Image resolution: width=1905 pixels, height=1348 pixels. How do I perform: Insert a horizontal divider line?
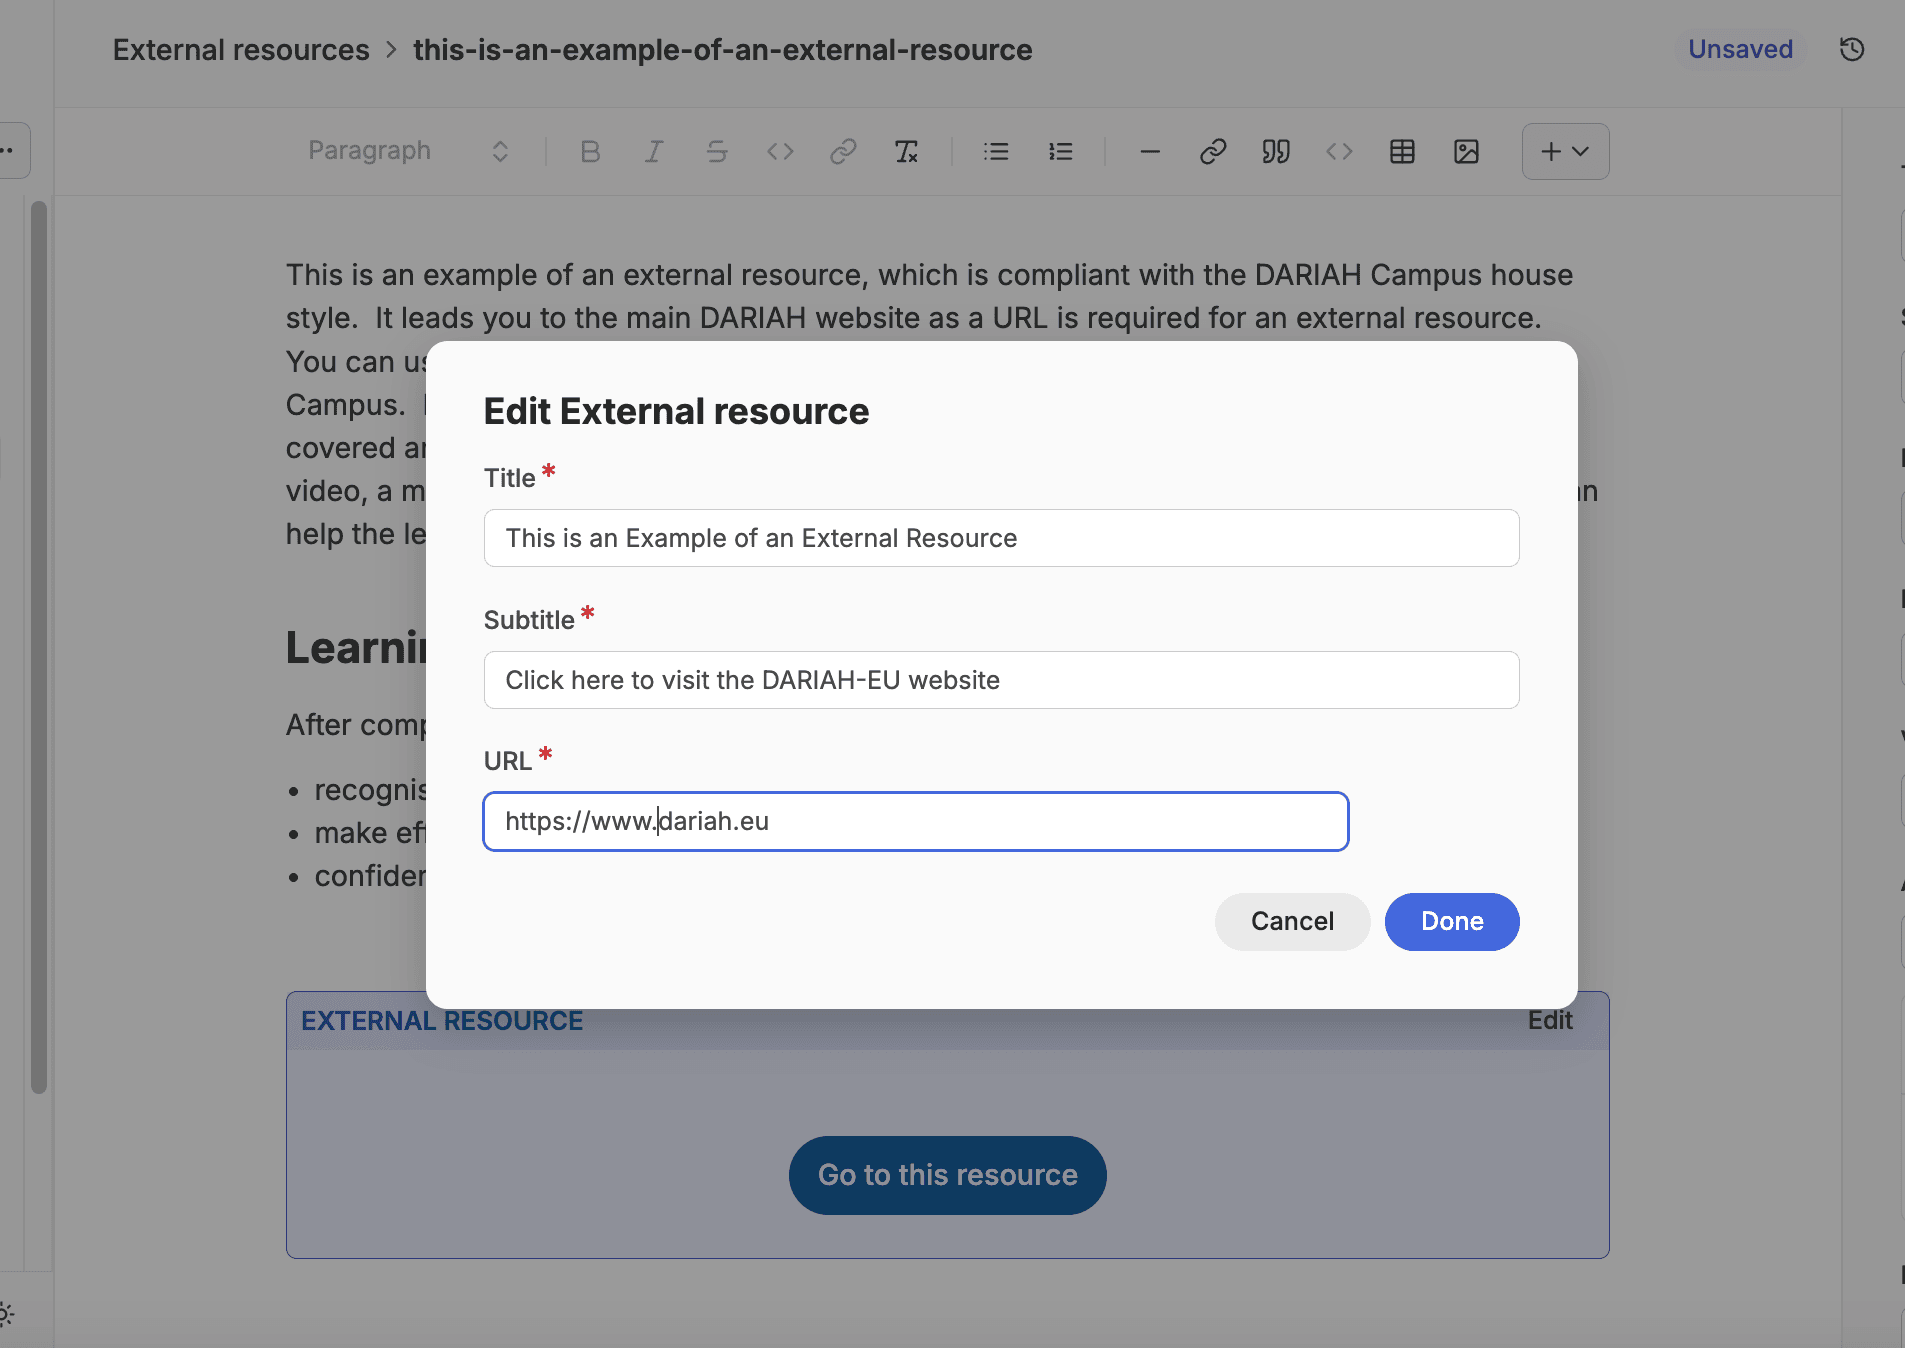[1150, 151]
